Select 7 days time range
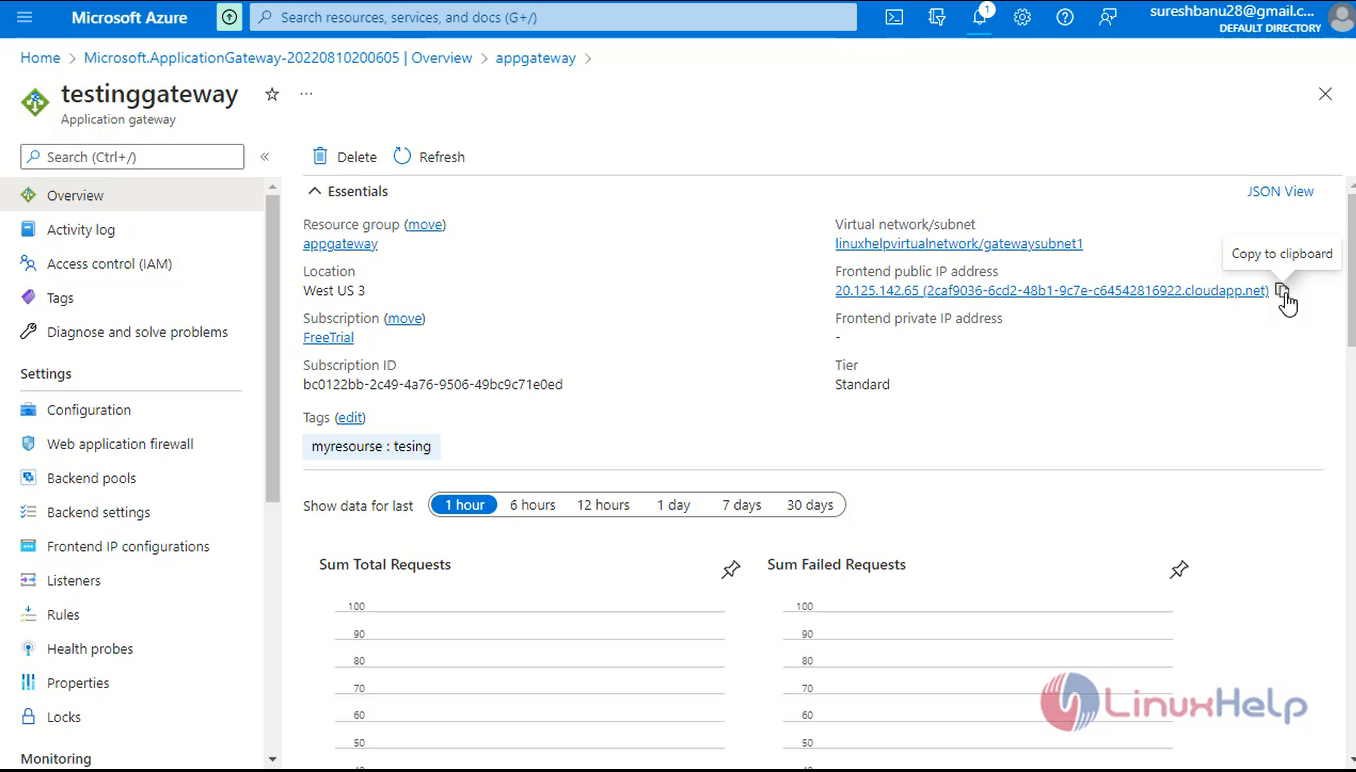 coord(742,505)
